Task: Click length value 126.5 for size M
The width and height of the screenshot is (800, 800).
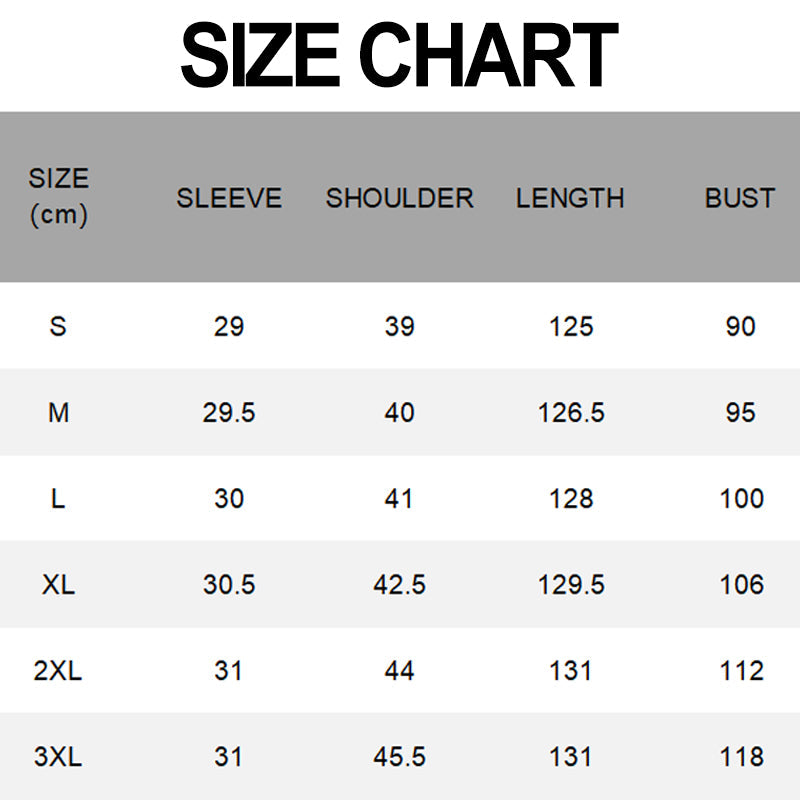Action: (x=571, y=412)
